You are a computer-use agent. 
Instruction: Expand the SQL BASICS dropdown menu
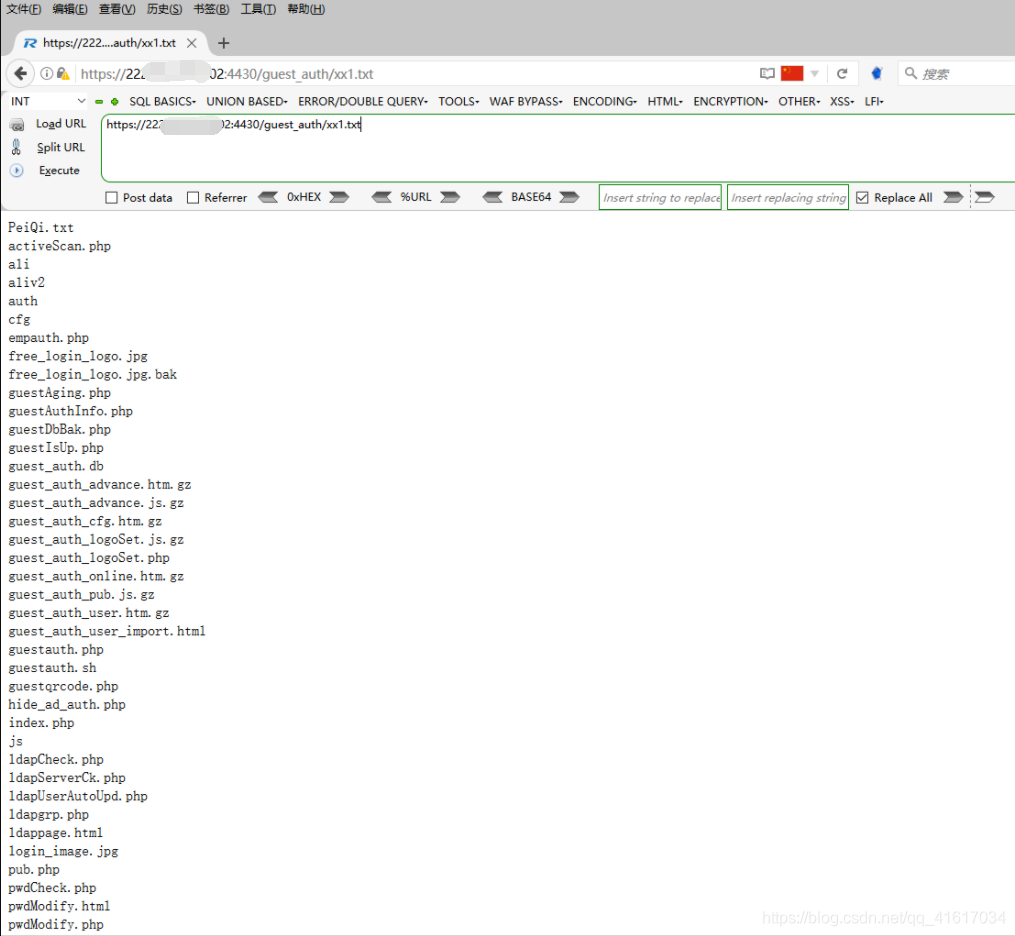pos(161,101)
